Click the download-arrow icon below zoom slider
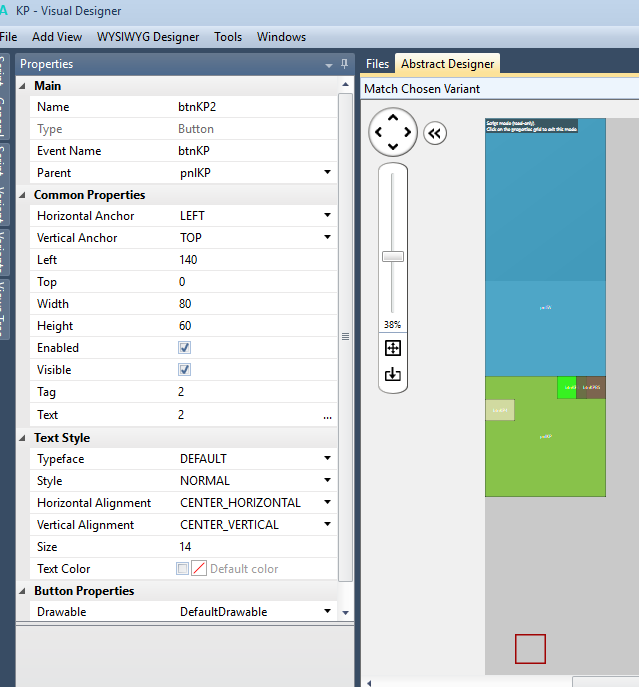The width and height of the screenshot is (639, 687). point(393,374)
